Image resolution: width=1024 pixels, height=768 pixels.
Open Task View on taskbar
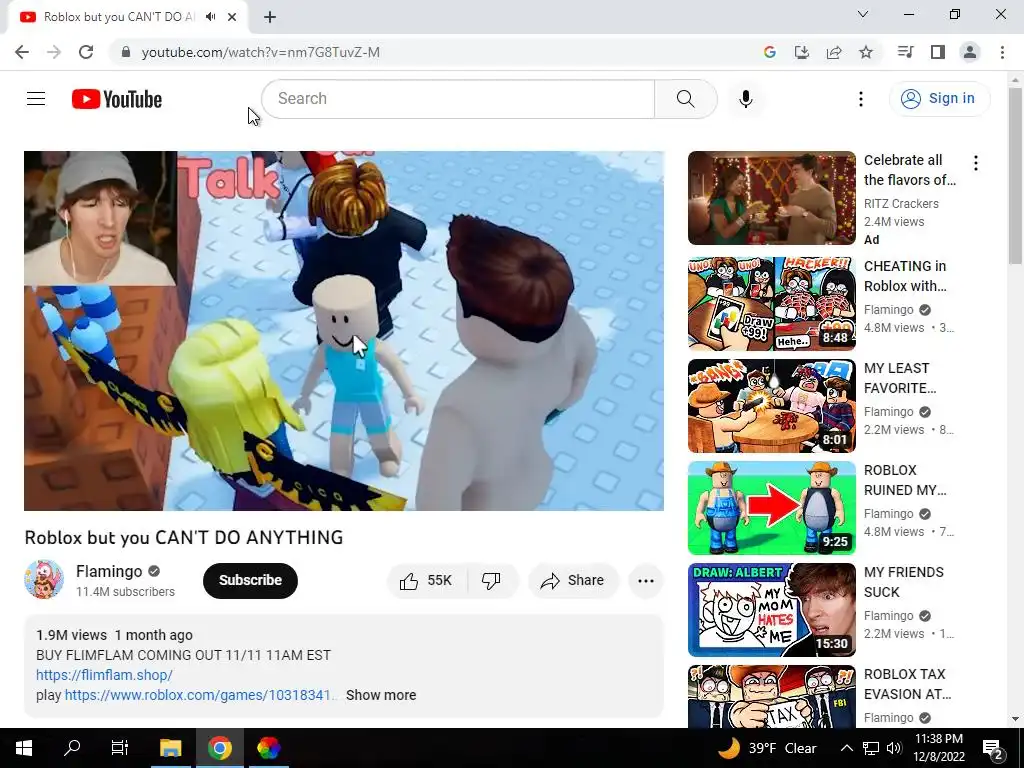click(120, 748)
